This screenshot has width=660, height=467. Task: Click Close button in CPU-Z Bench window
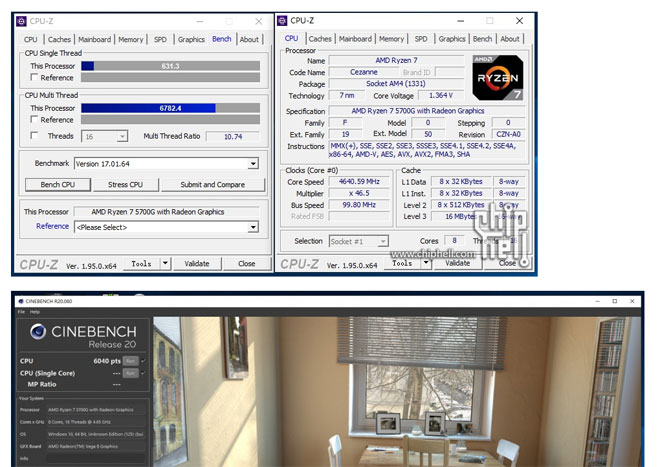[x=247, y=264]
